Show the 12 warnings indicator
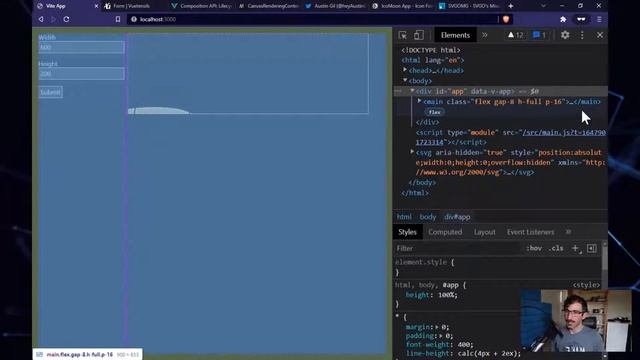Viewport: 640px width, 360px height. 515,35
